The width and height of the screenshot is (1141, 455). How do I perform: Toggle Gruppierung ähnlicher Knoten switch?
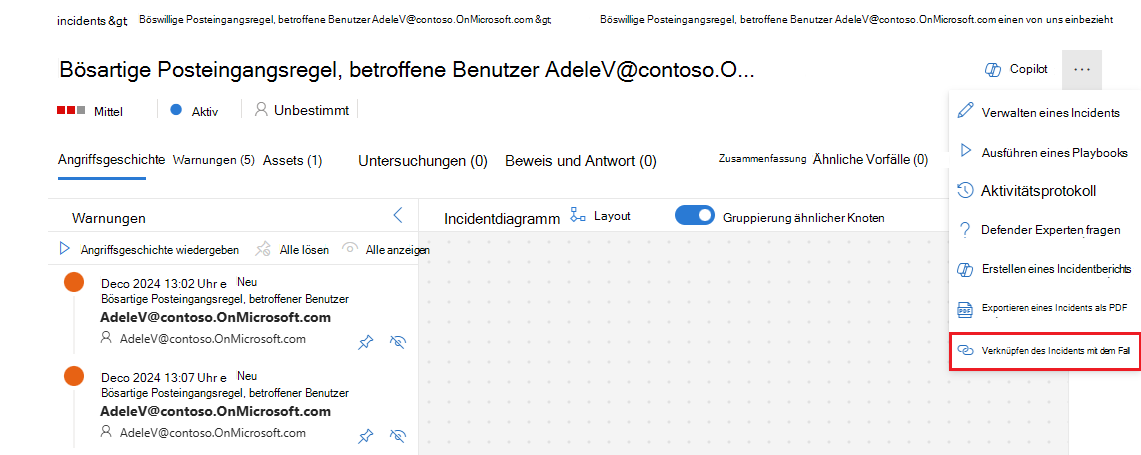(x=695, y=216)
